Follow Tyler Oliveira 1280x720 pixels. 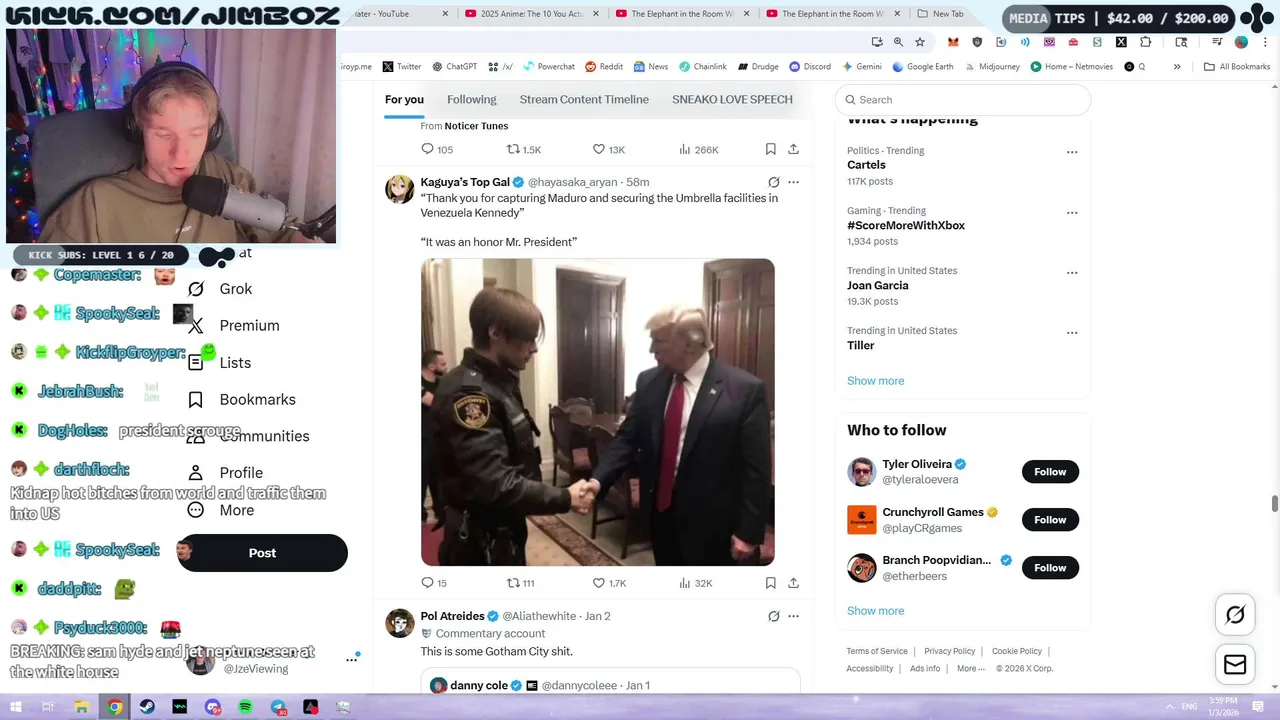click(1050, 472)
